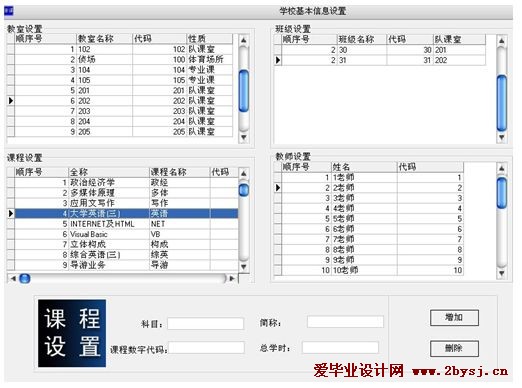Click up arrow of 教室设置 scrollbar
Image resolution: width=522 pixels, height=388 pixels.
click(x=244, y=40)
